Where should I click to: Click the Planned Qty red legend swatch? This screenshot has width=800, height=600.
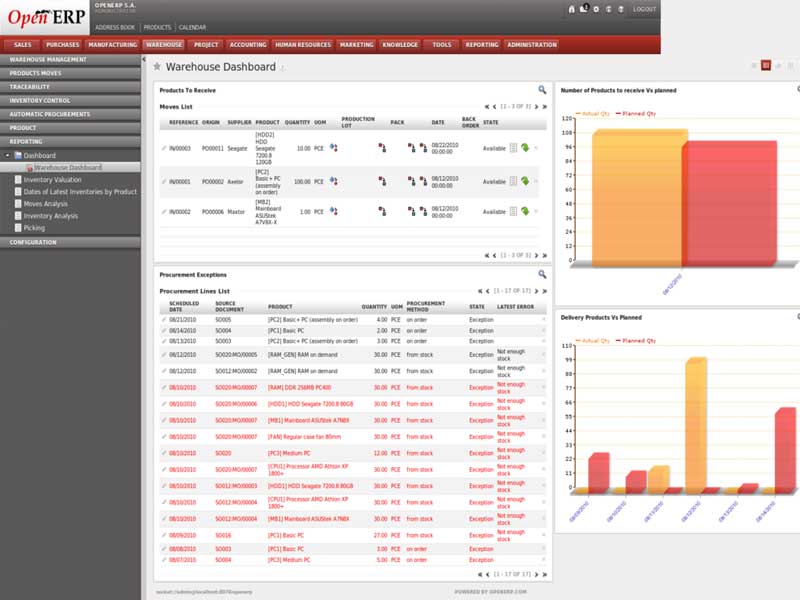tap(619, 115)
